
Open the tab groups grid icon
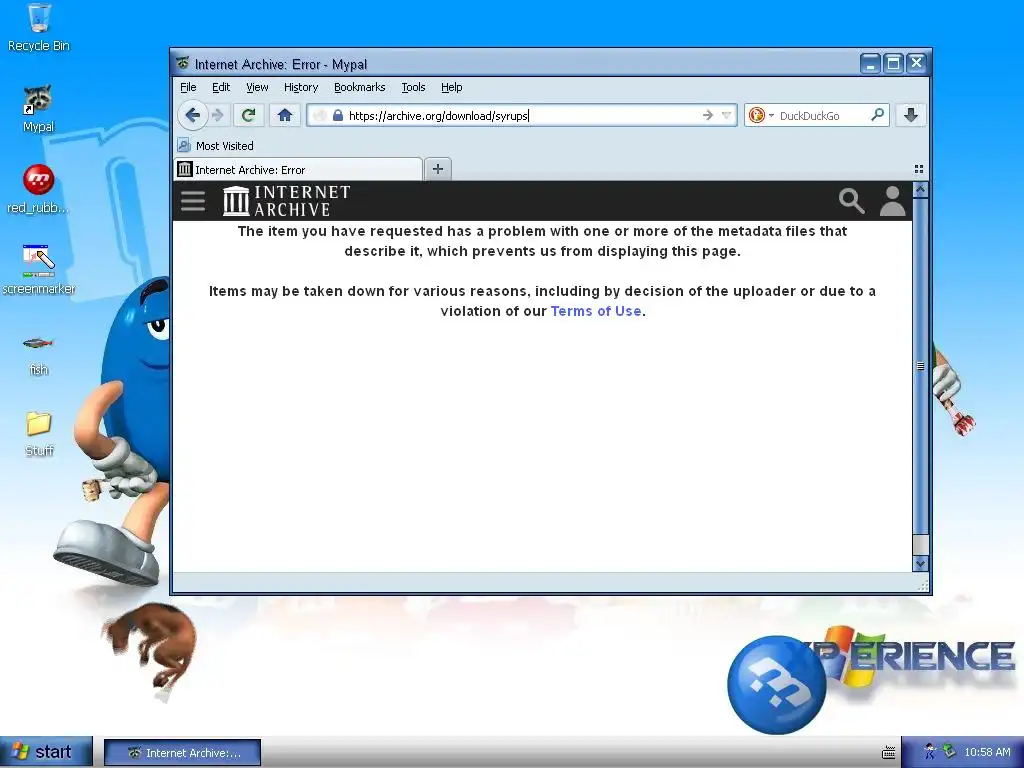tap(919, 169)
